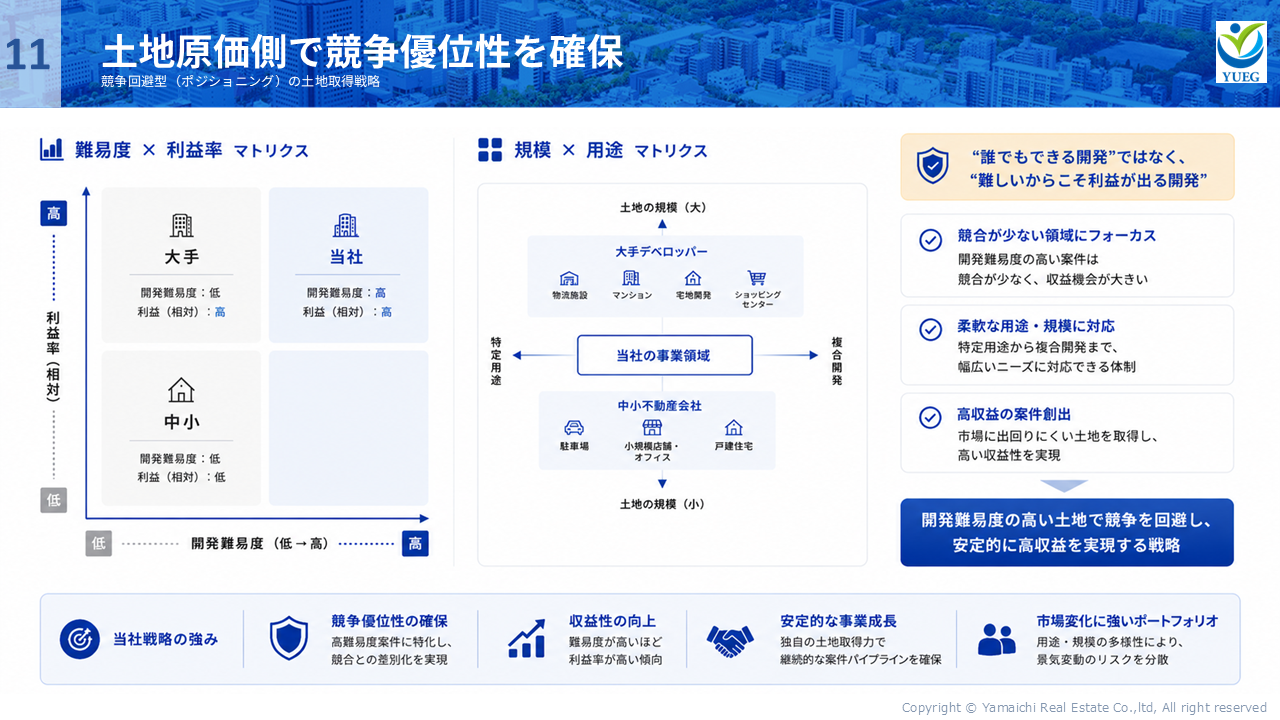
Task: Click the quote “難しいからこそ利益が出る開発”
Action: (1088, 180)
